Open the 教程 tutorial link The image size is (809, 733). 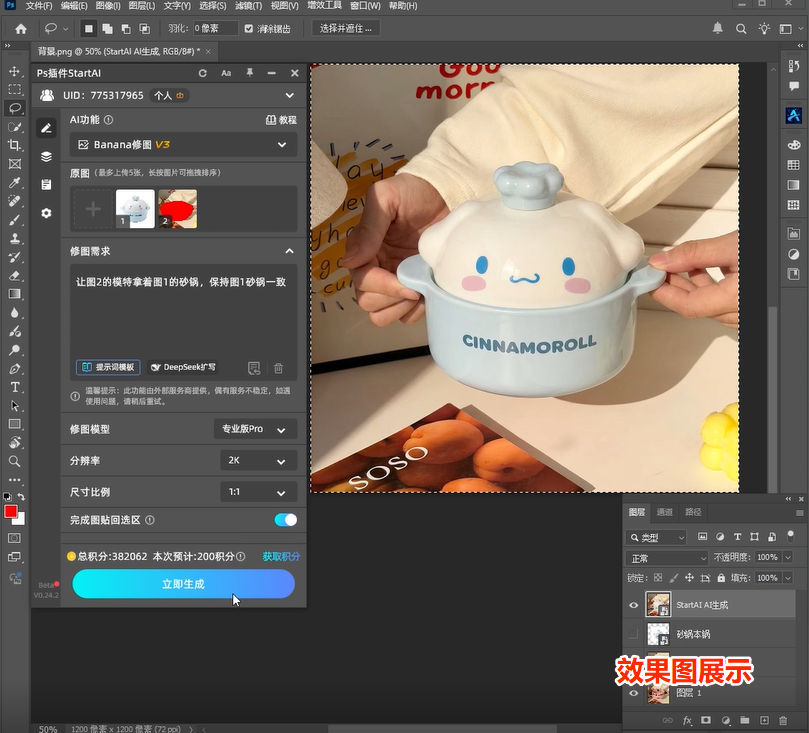pyautogui.click(x=281, y=120)
